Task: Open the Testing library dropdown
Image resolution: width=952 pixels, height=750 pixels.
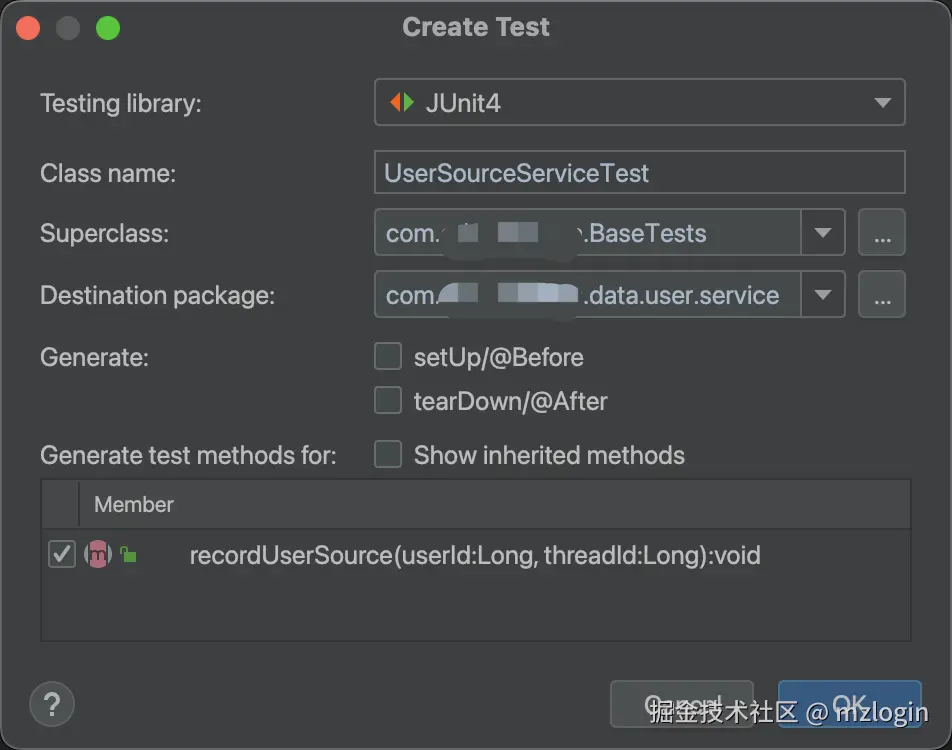Action: pos(882,101)
